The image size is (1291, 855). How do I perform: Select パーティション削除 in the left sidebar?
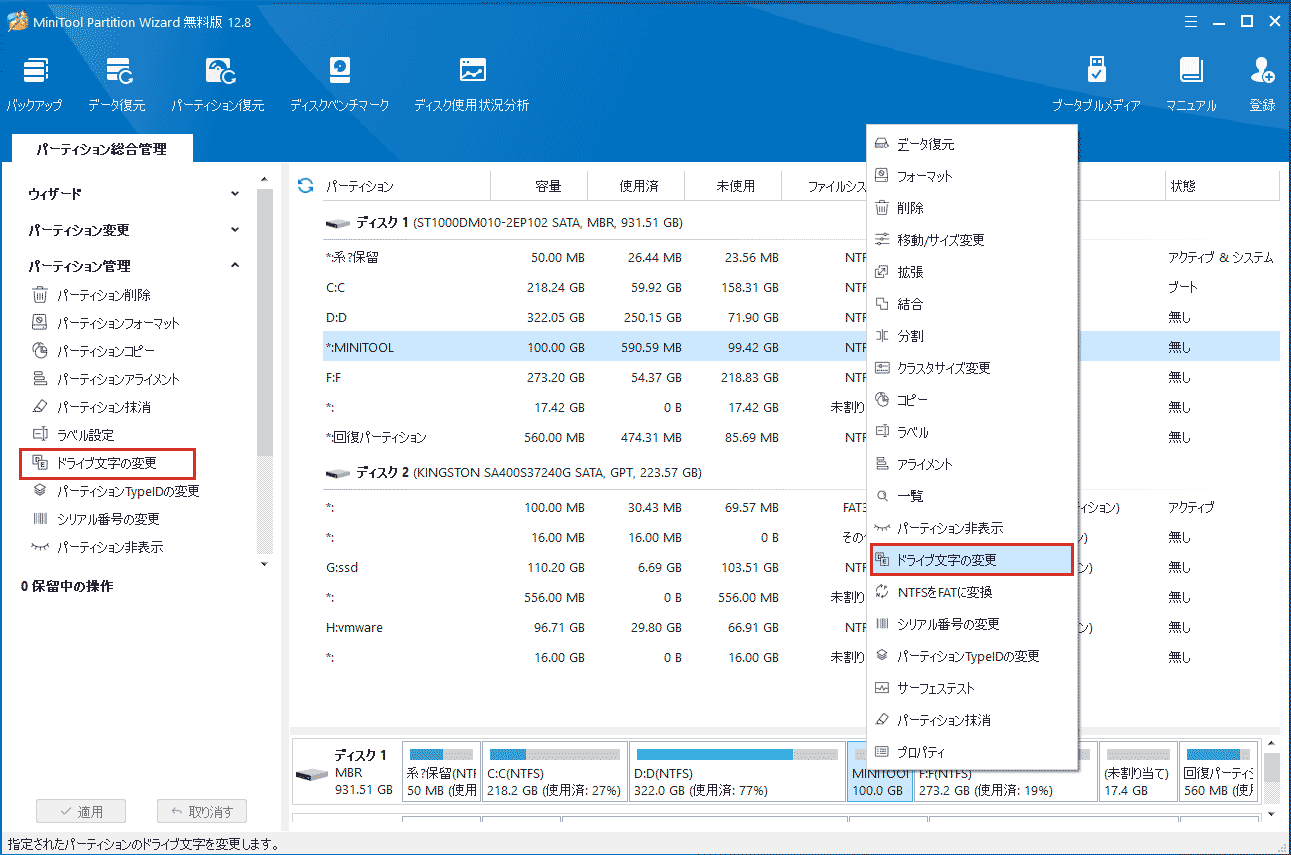[x=92, y=295]
